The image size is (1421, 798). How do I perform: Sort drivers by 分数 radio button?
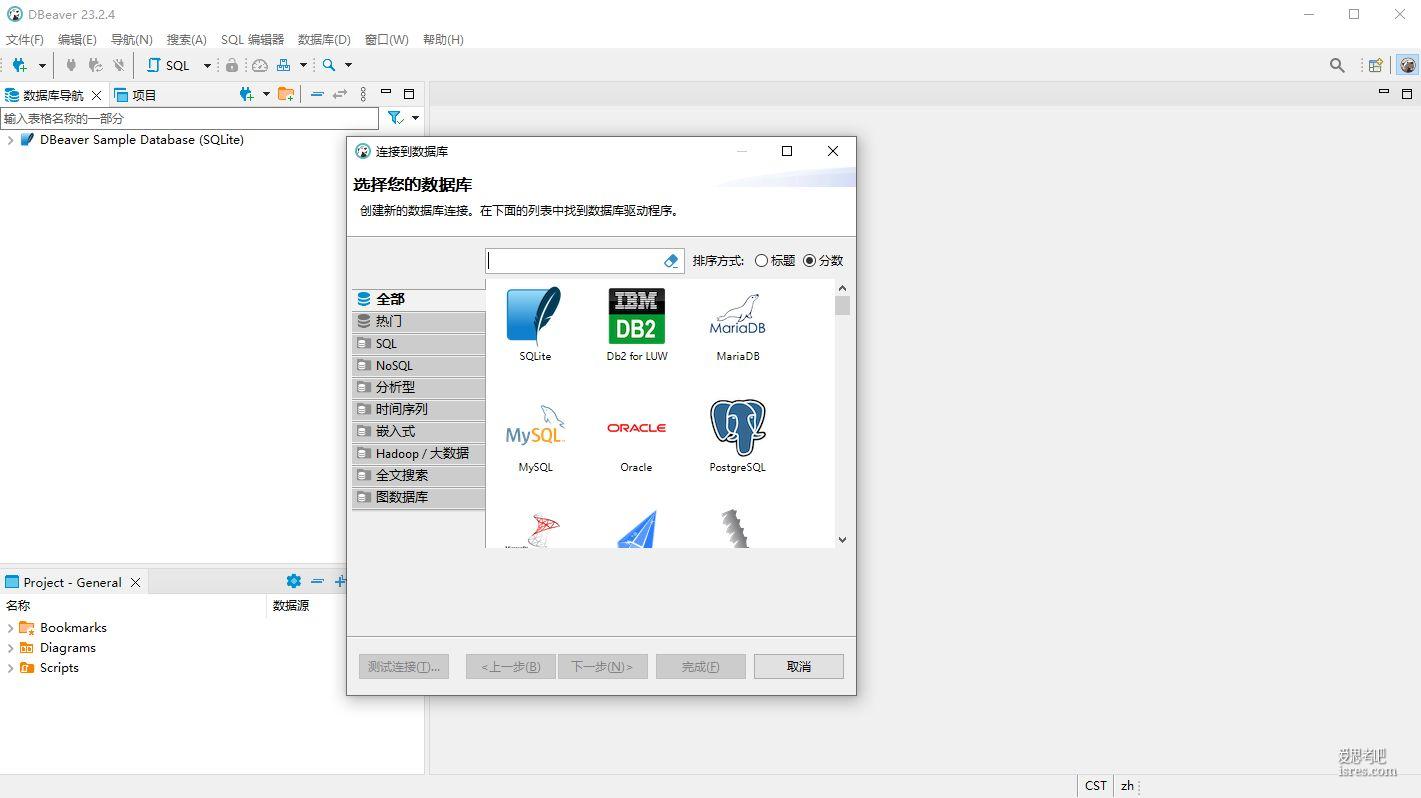tap(810, 261)
